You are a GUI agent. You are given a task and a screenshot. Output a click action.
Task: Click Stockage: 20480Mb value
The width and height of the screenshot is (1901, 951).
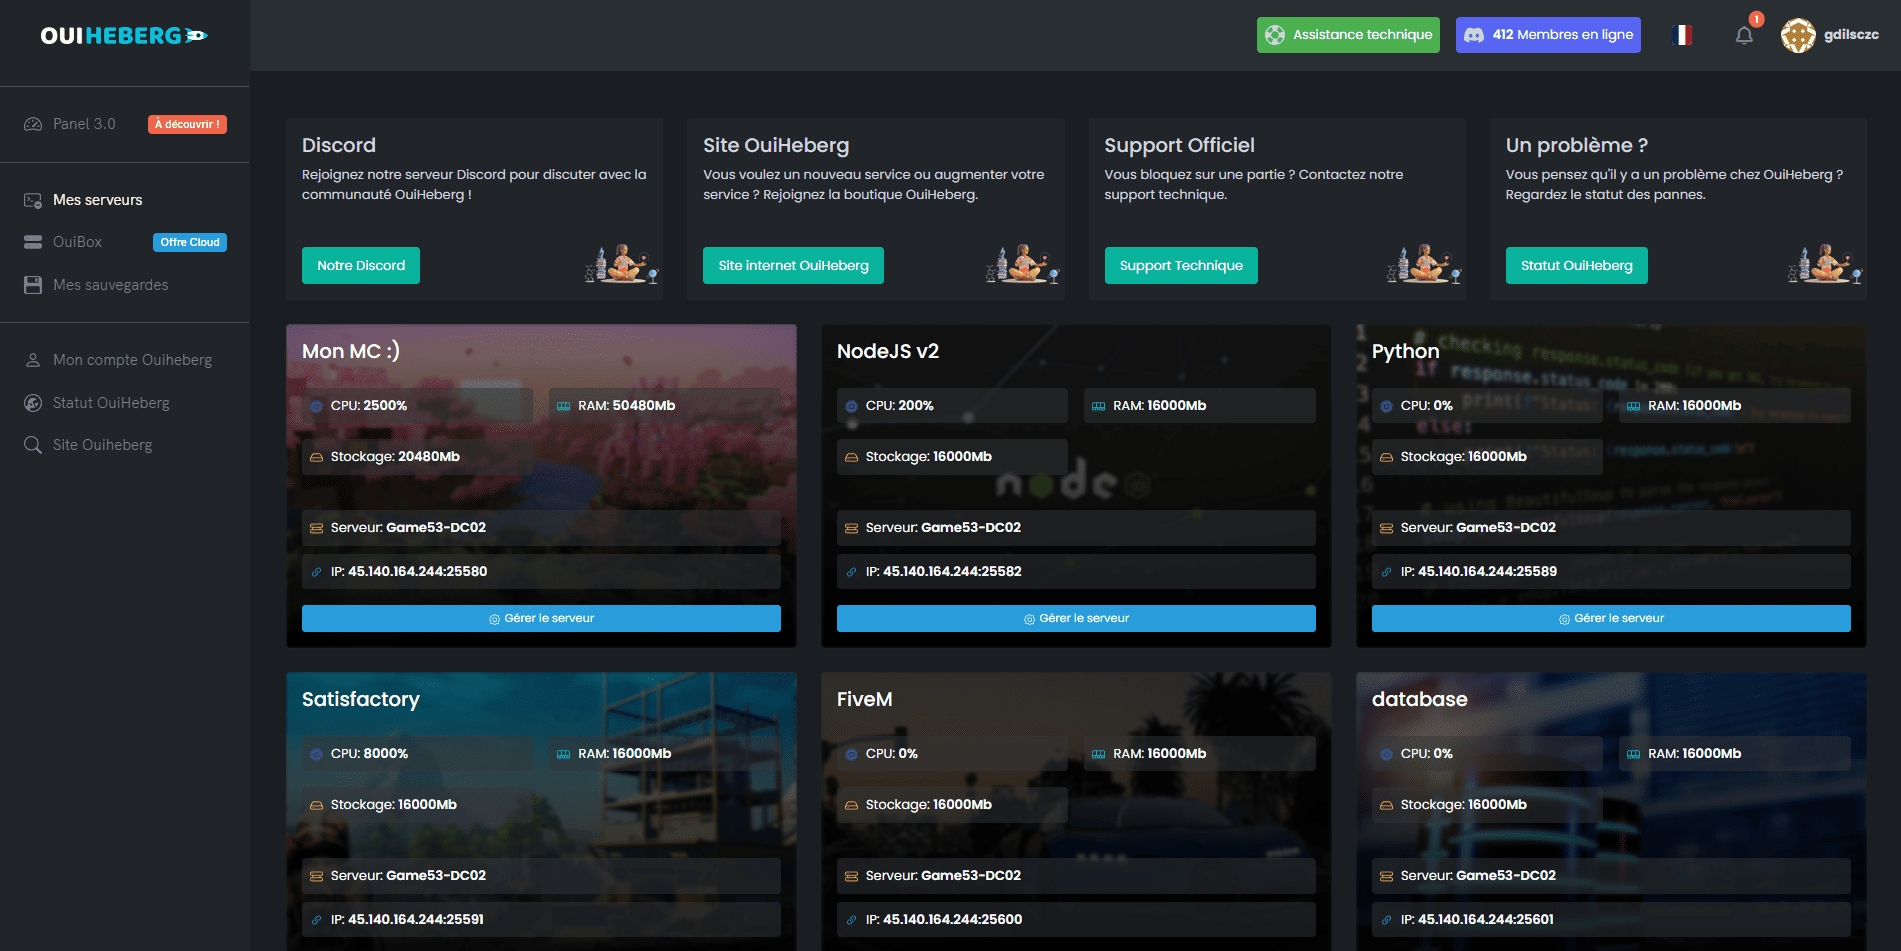(395, 457)
